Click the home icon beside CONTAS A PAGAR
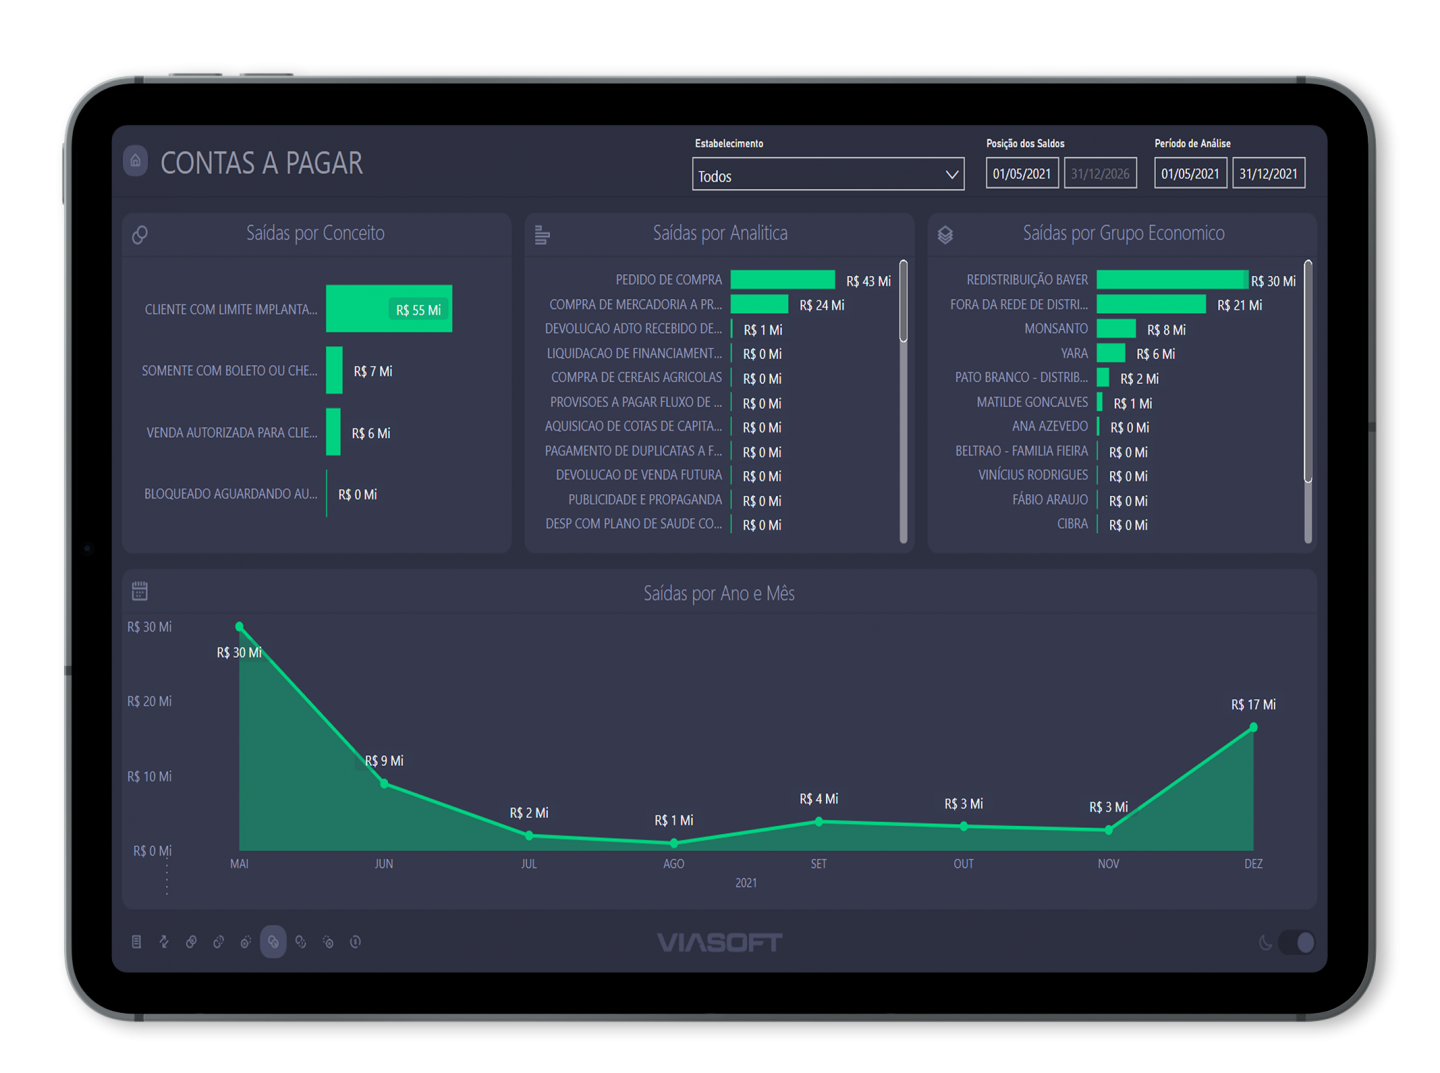This screenshot has height=1073, width=1440. pyautogui.click(x=135, y=161)
